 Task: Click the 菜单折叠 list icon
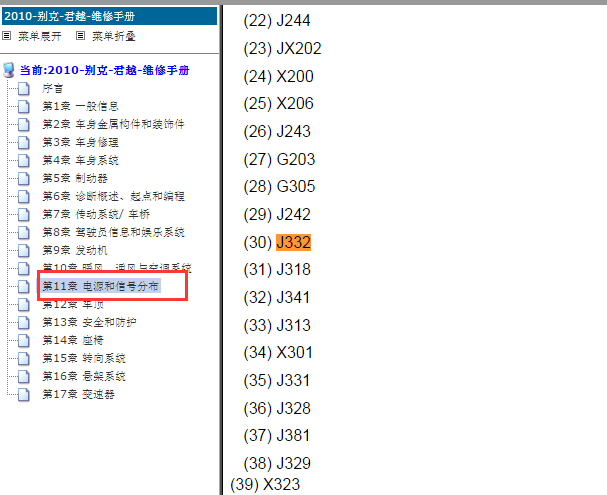[81, 36]
